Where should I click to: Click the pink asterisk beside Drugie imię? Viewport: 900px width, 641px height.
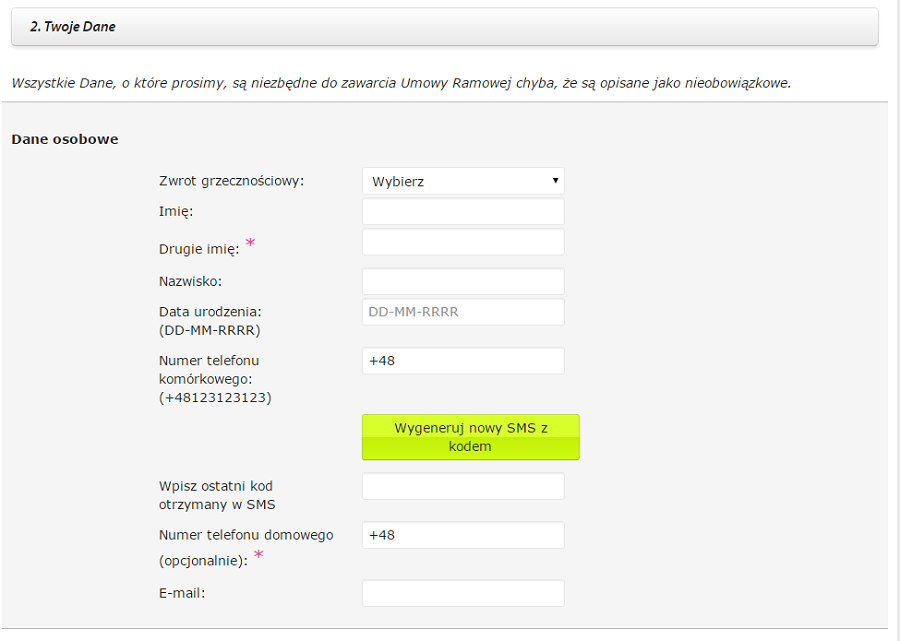pos(250,243)
